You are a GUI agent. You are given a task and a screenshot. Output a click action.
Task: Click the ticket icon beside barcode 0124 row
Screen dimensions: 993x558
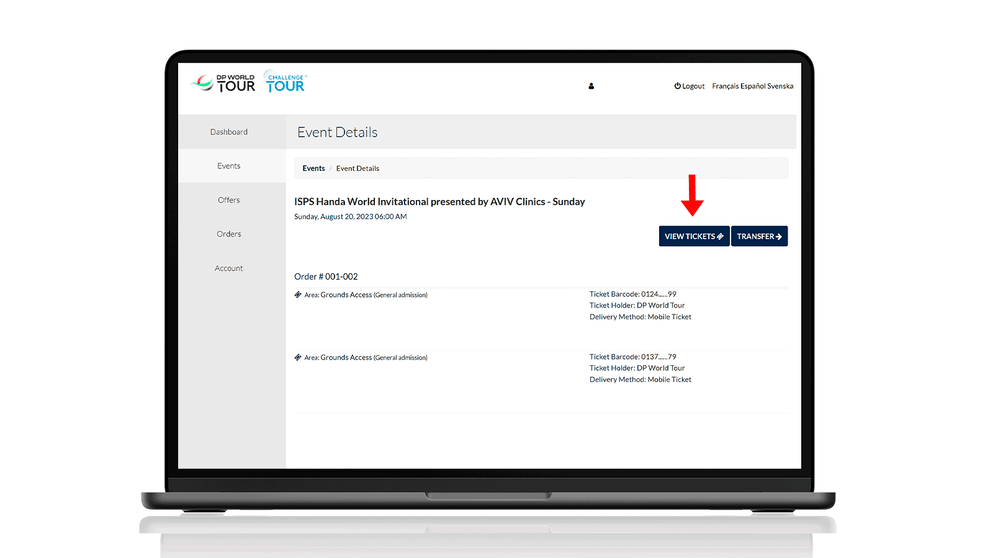pos(298,295)
